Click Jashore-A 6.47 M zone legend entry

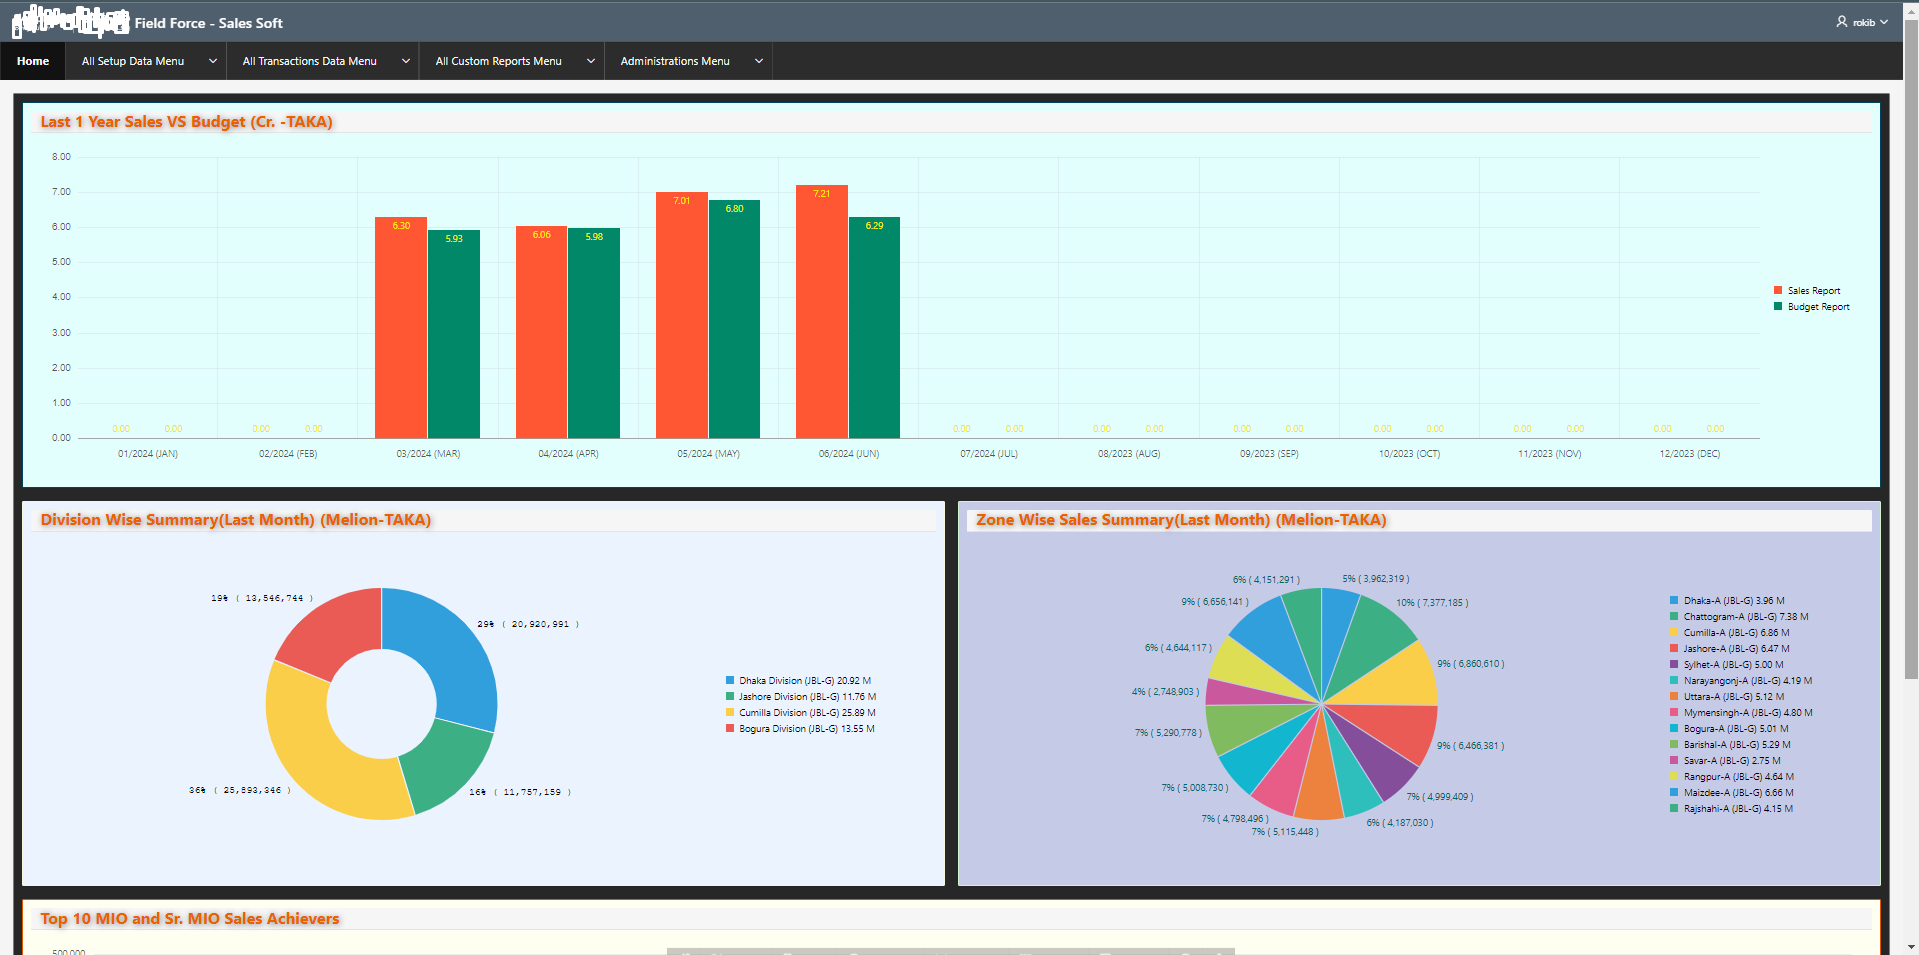coord(1730,649)
